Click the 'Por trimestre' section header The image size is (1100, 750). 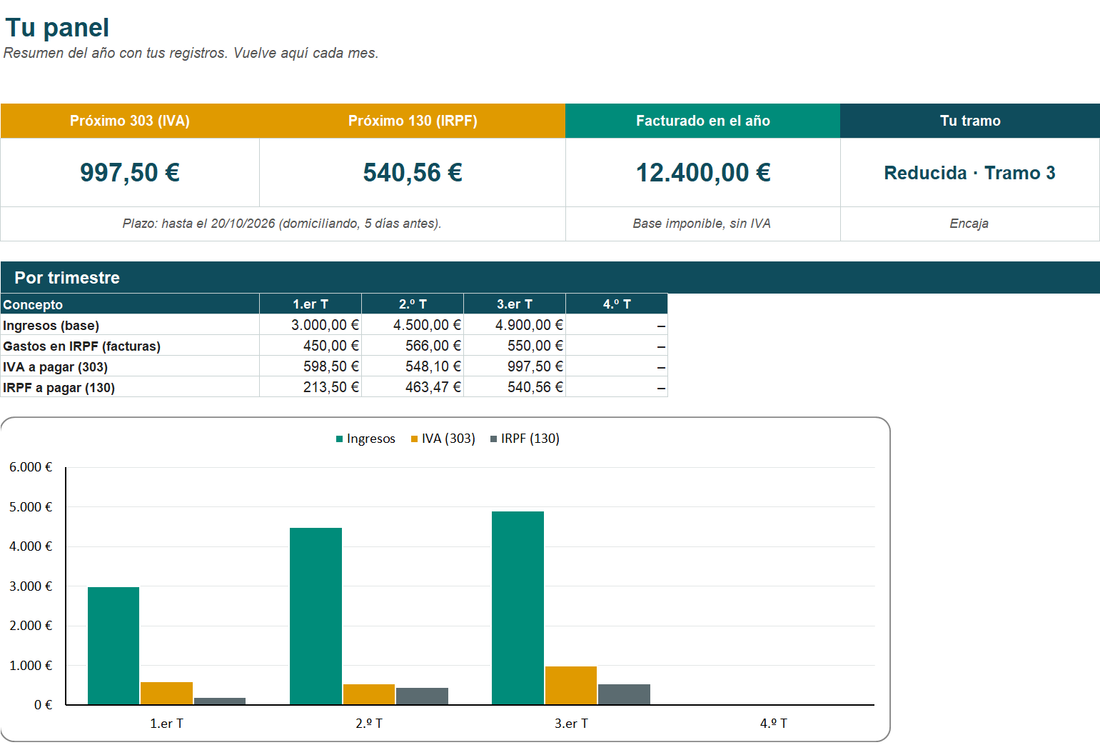[550, 278]
